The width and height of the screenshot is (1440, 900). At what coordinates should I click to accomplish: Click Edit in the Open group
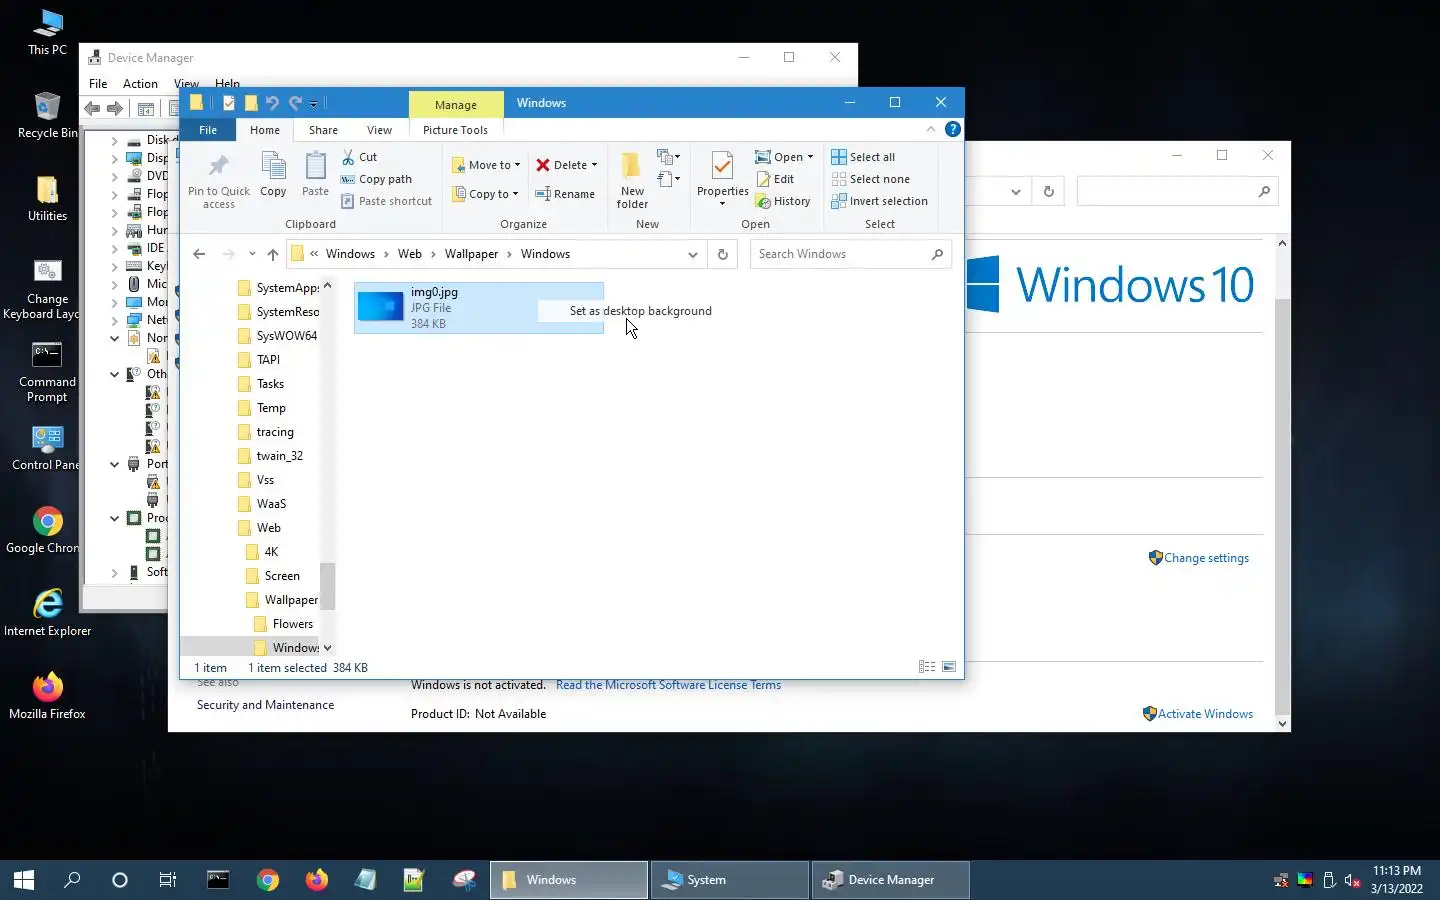[x=775, y=179]
